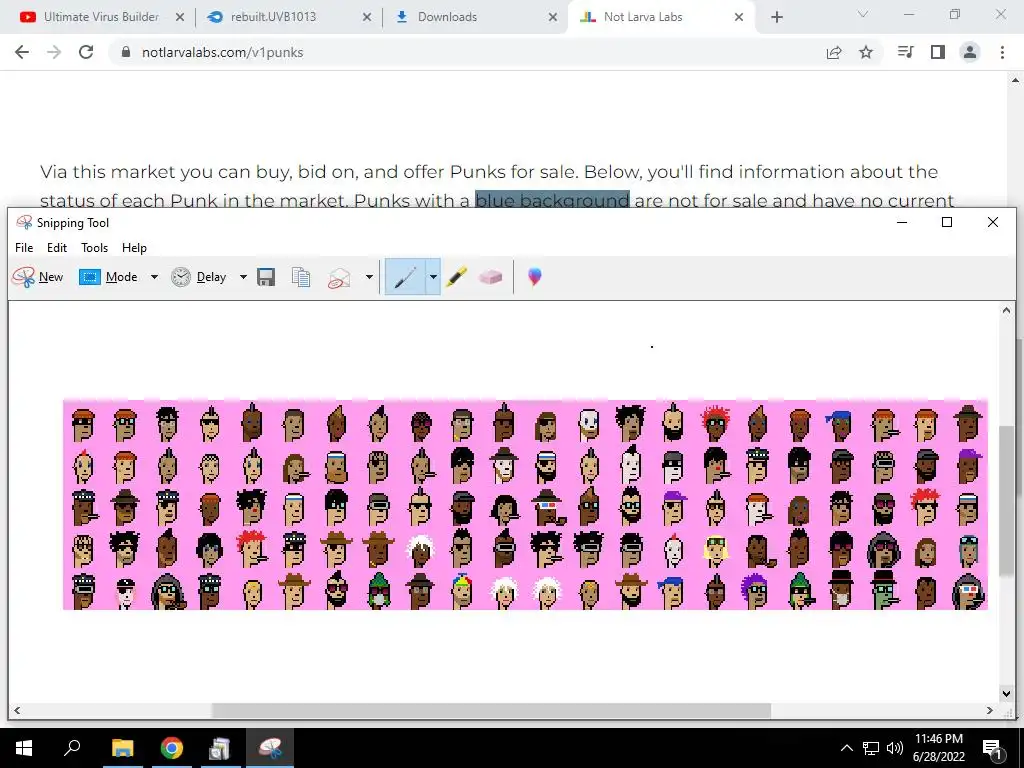1024x768 pixels.
Task: Click Snipping Tool scroll up arrow
Action: click(x=1006, y=311)
